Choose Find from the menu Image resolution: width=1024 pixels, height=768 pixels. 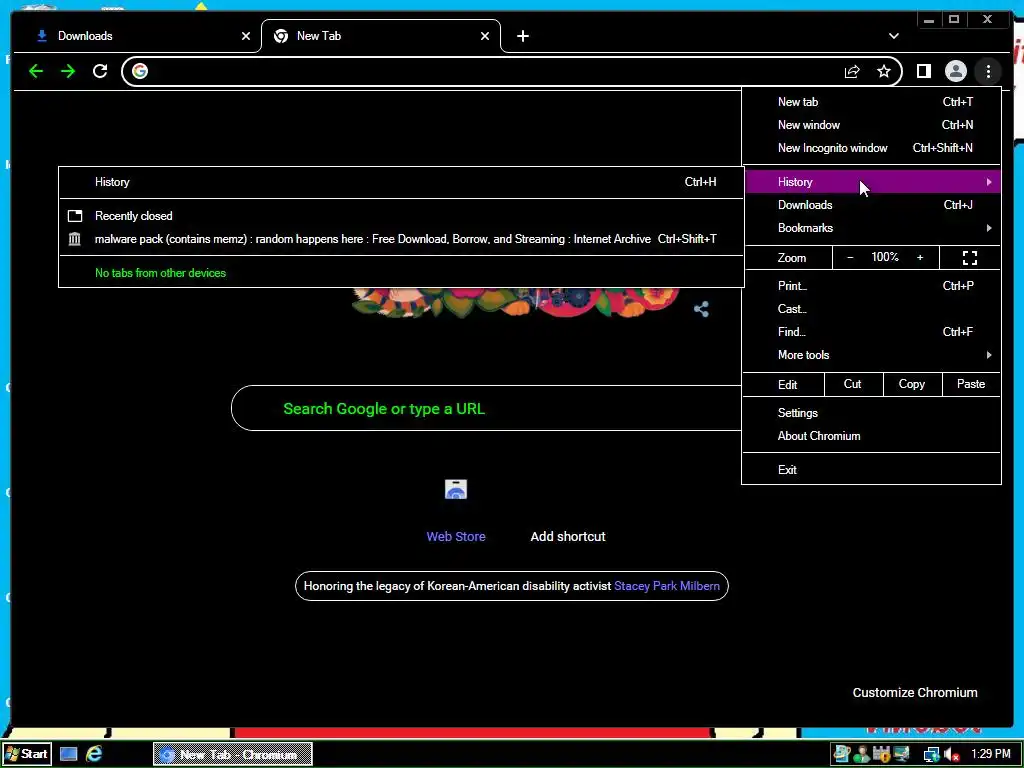pyautogui.click(x=872, y=332)
